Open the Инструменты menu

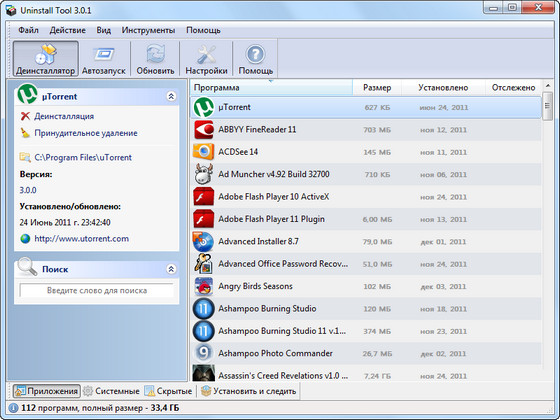(x=148, y=30)
